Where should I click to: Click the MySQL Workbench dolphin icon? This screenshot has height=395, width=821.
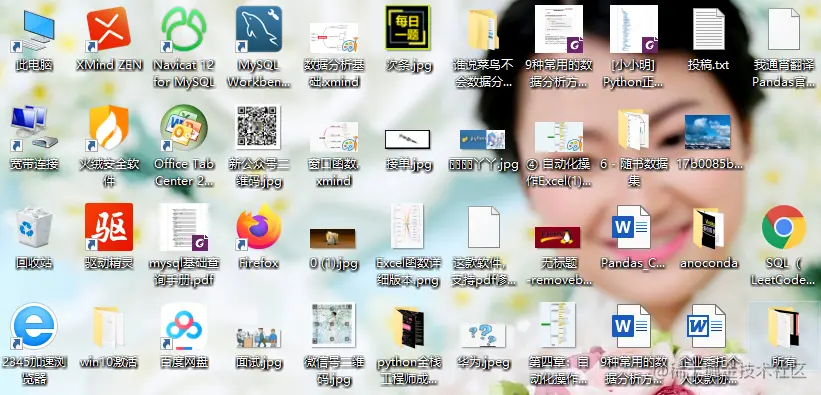pos(259,29)
